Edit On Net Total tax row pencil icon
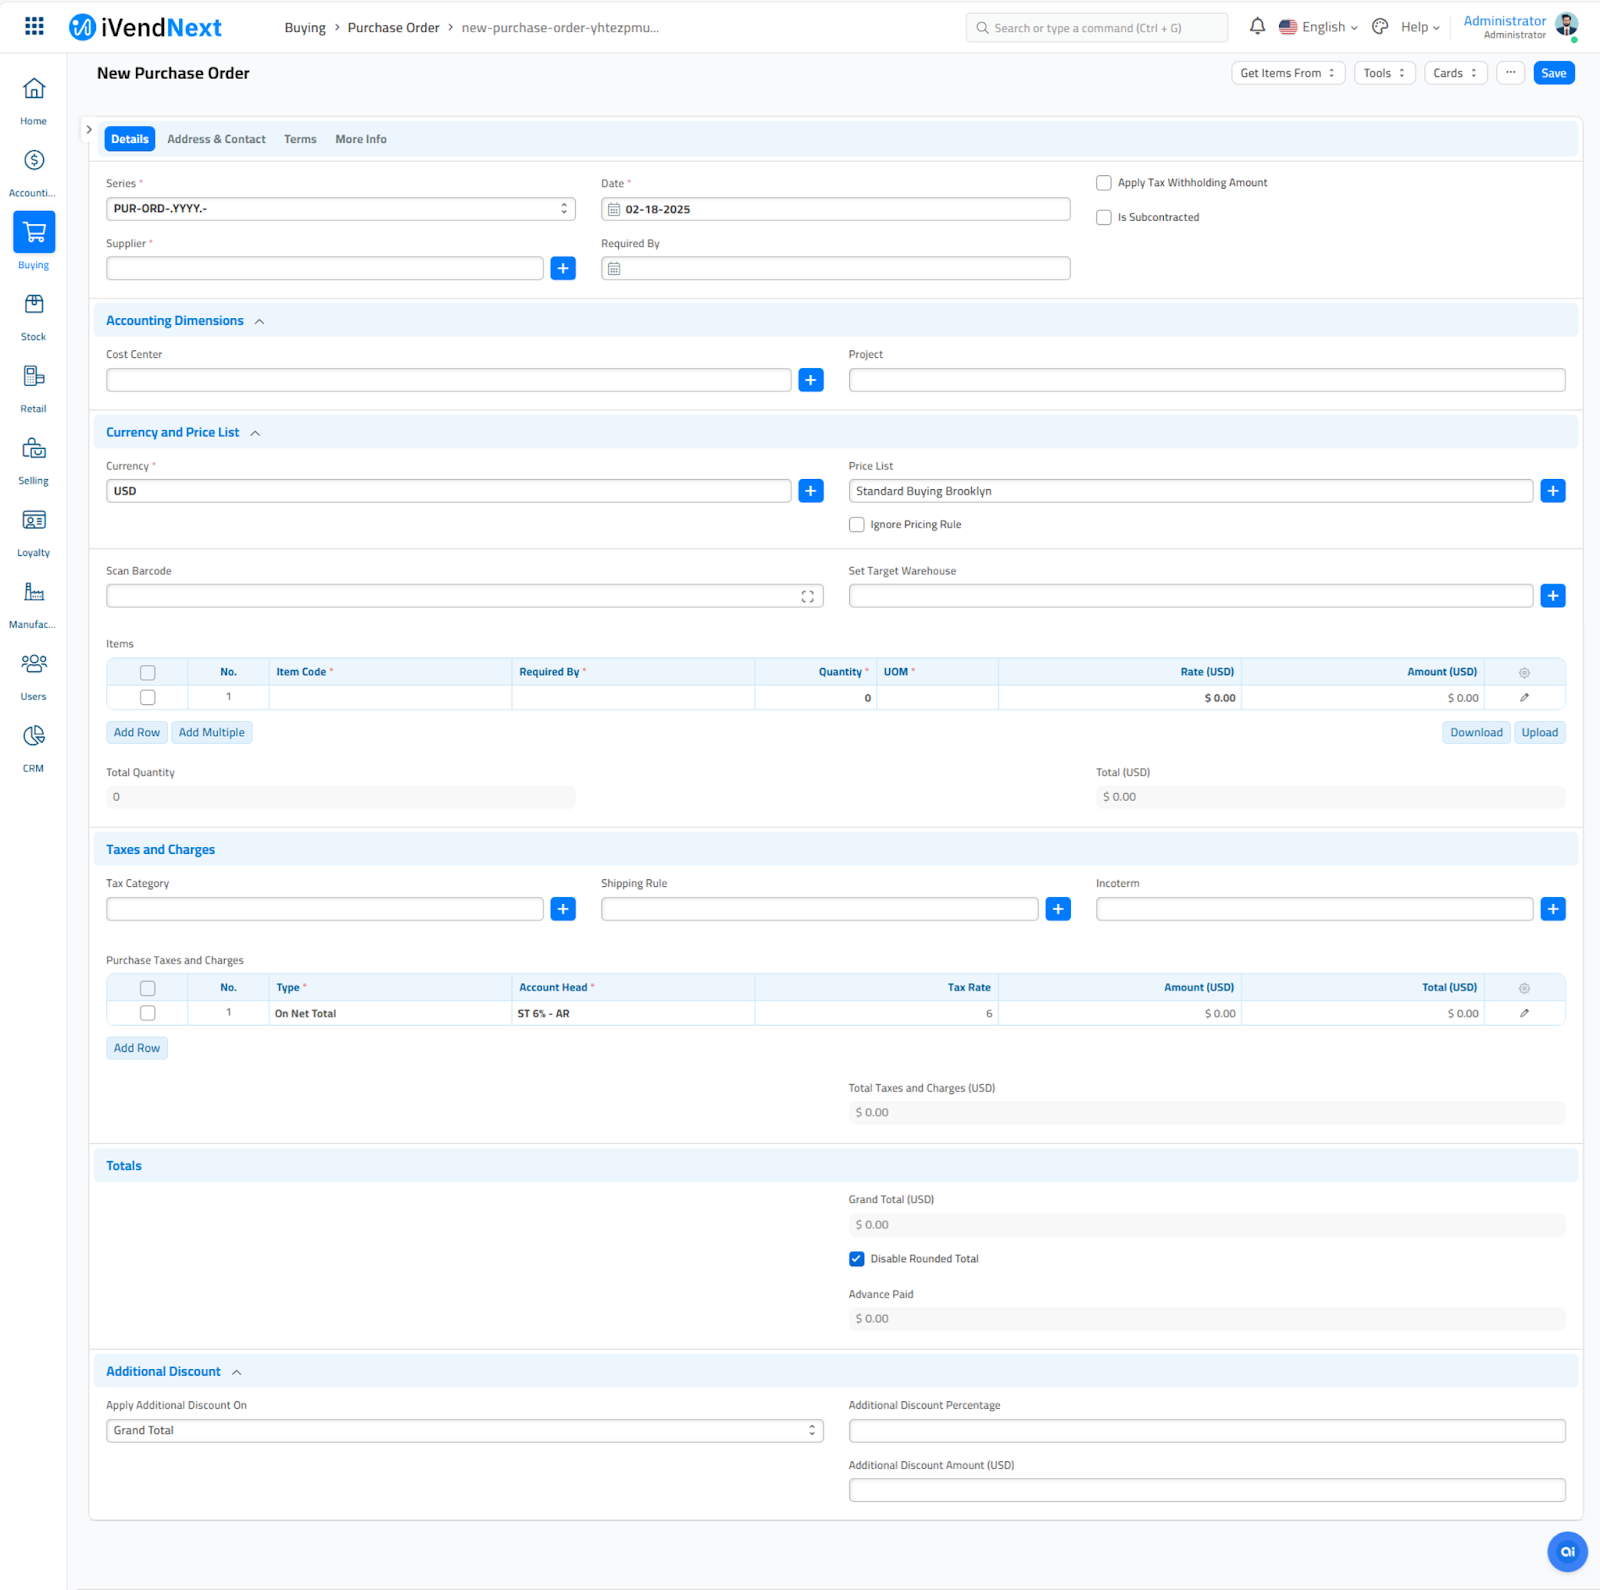The width and height of the screenshot is (1600, 1590). coord(1524,1014)
